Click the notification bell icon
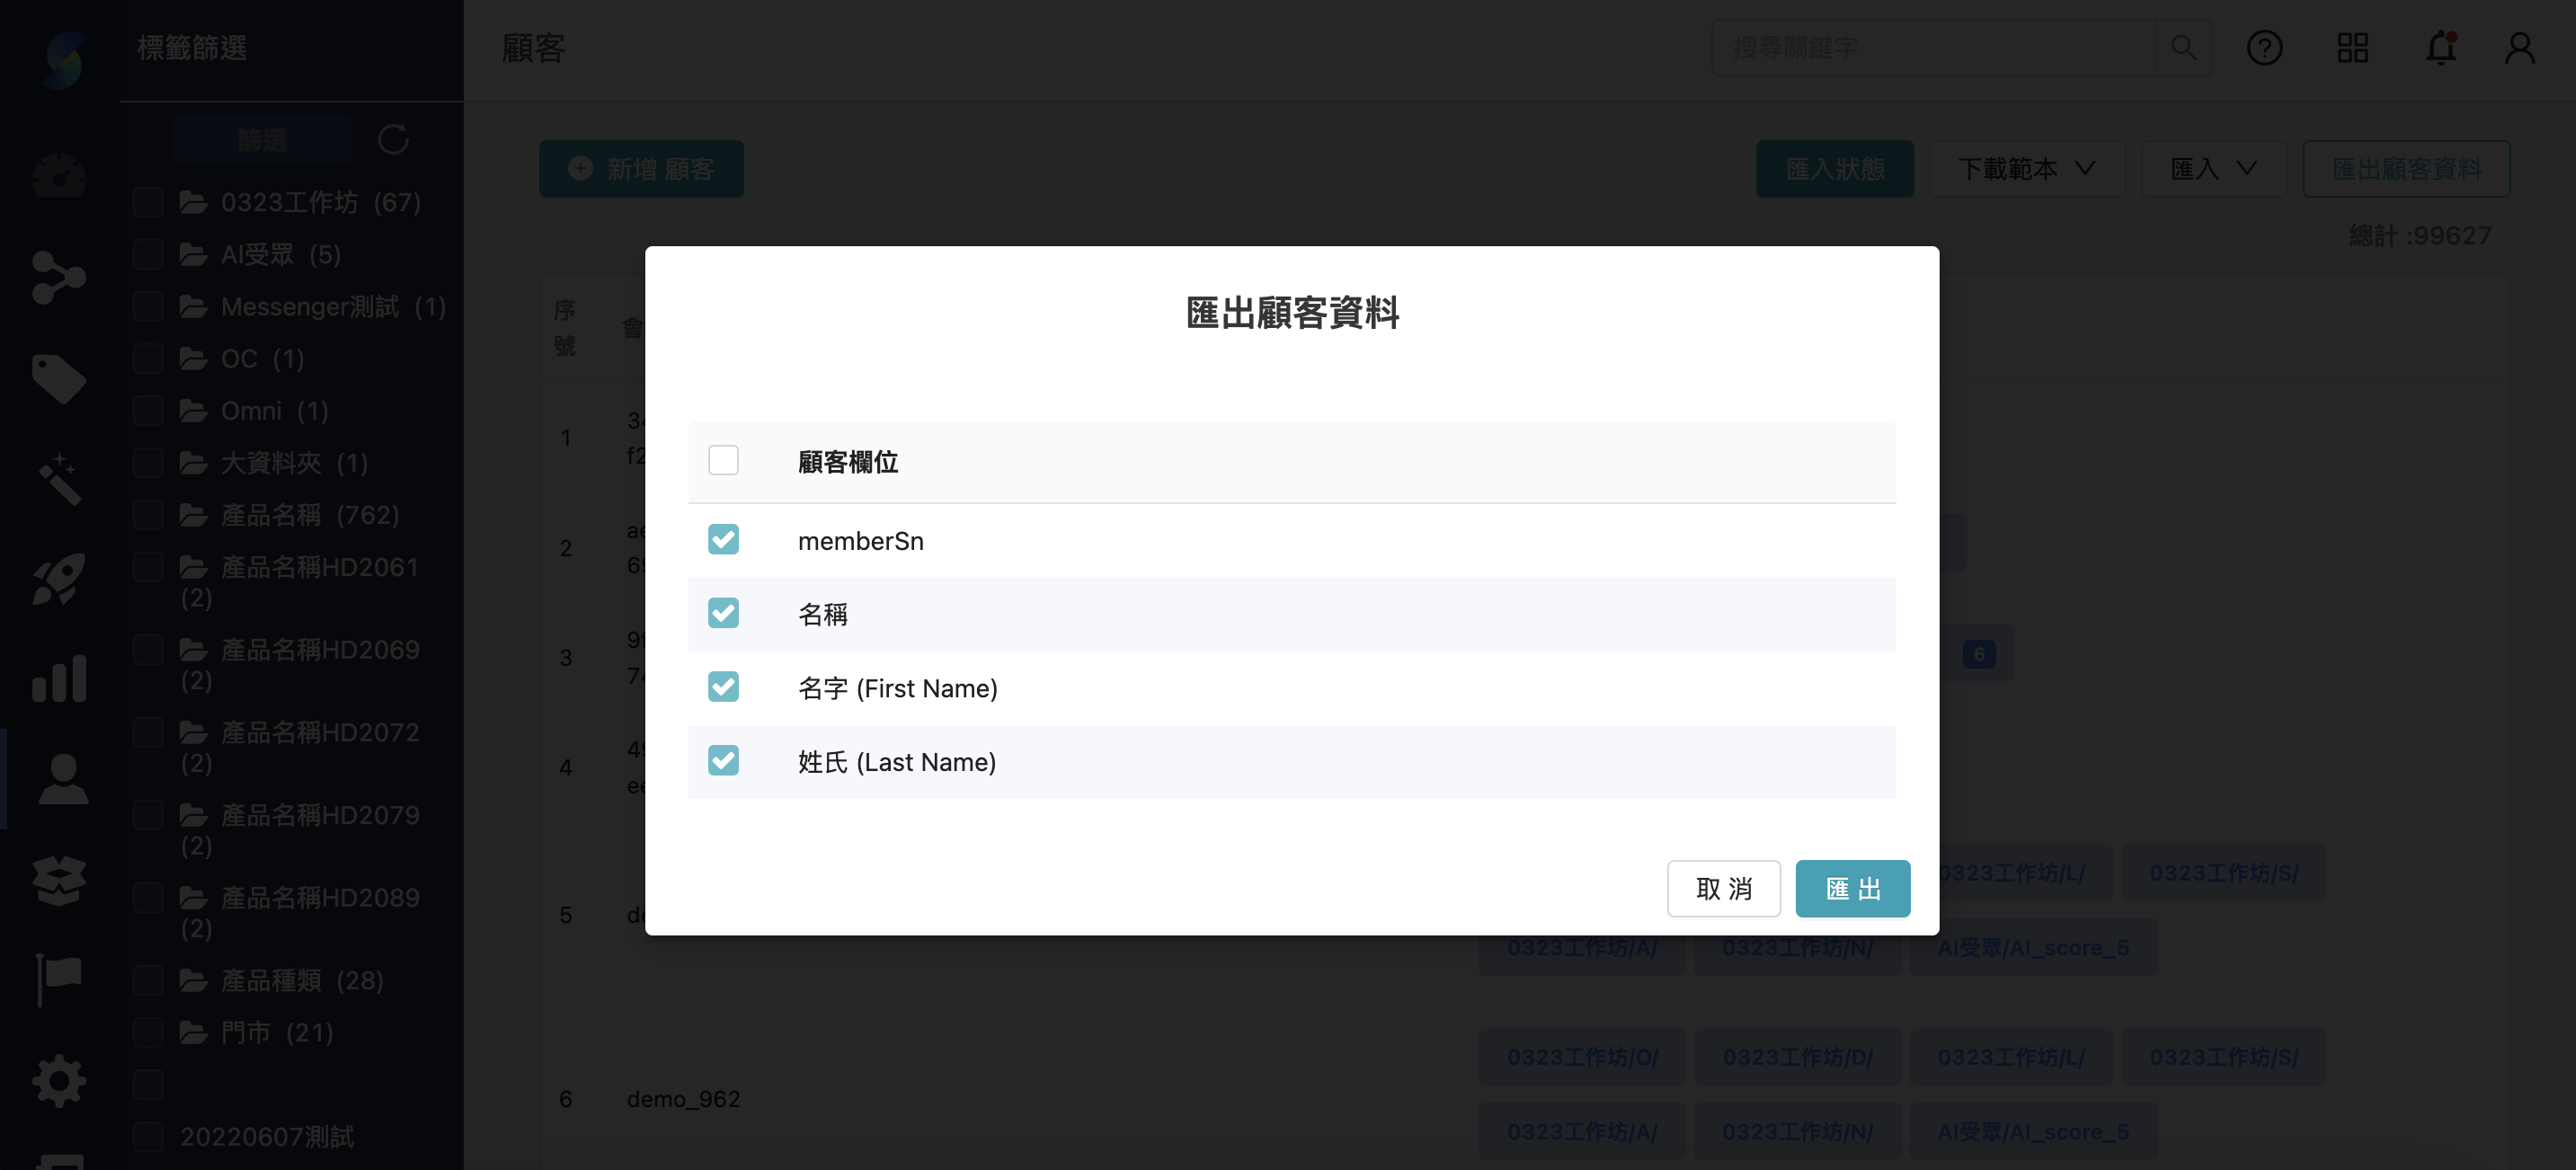The width and height of the screenshot is (2576, 1170). [x=2440, y=48]
